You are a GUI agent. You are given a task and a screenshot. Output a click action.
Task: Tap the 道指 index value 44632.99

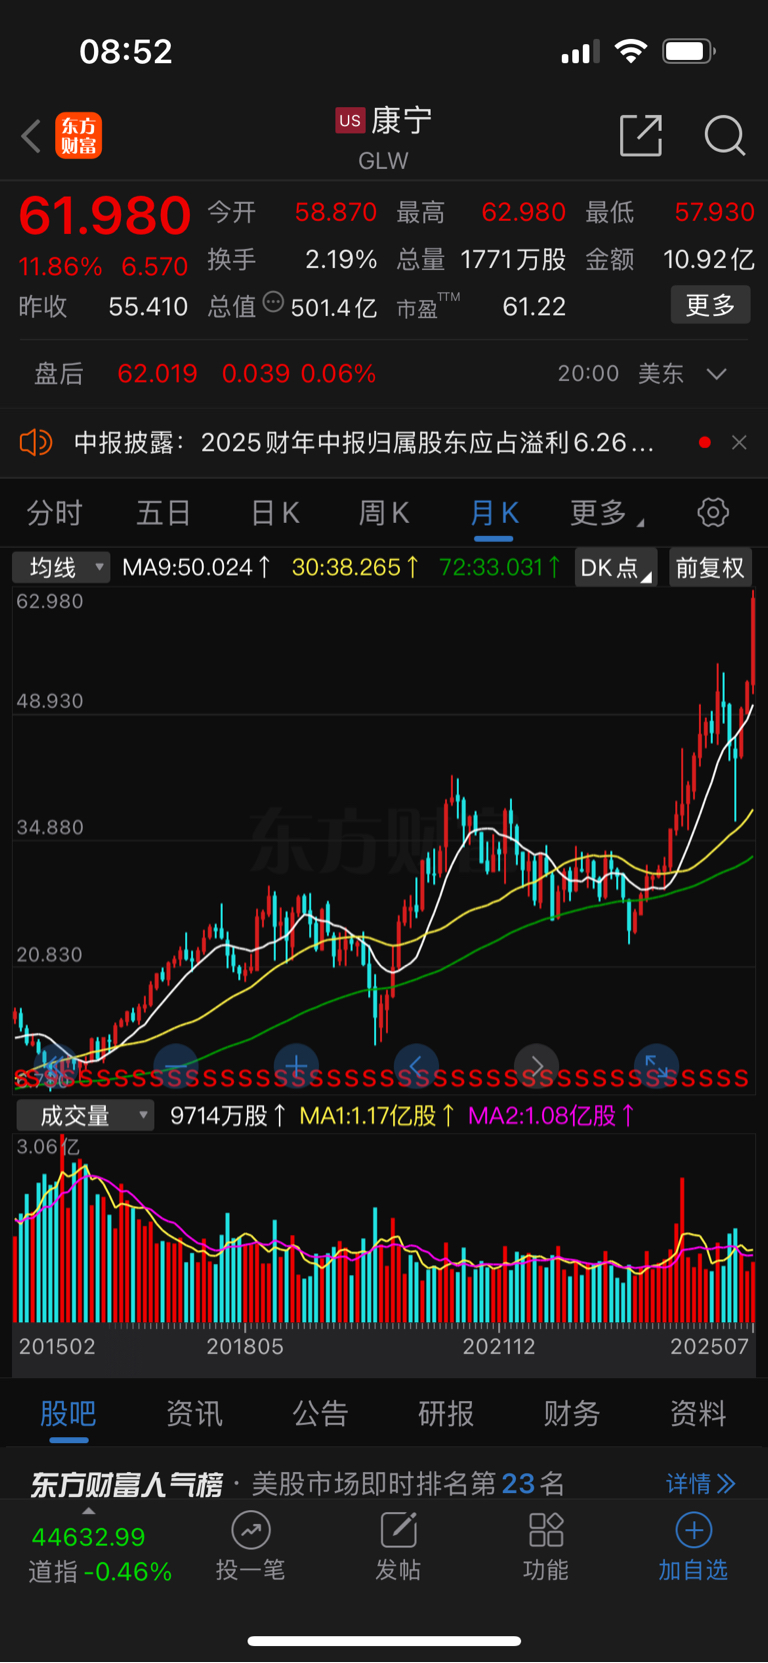click(89, 1536)
